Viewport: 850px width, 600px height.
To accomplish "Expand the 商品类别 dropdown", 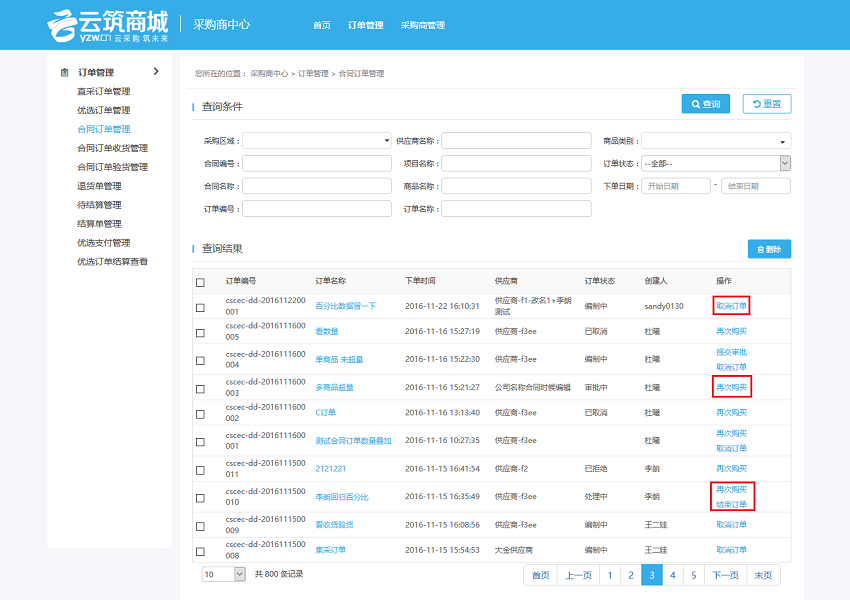I will pos(715,141).
